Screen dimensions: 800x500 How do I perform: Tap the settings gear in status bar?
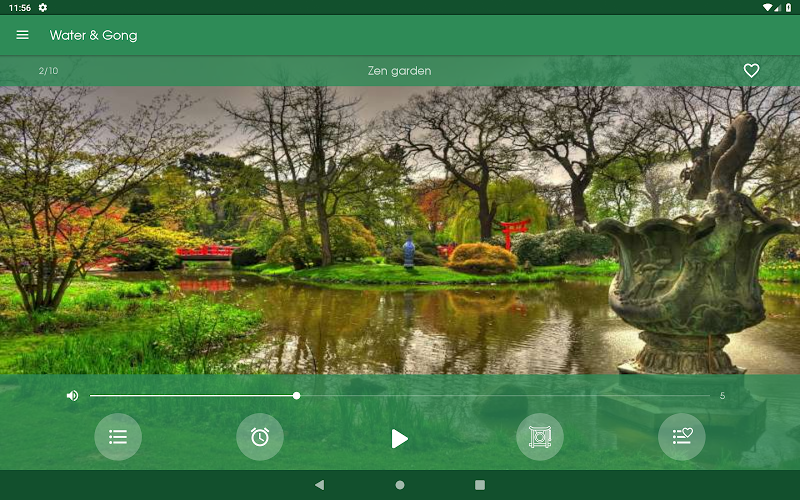coord(43,7)
